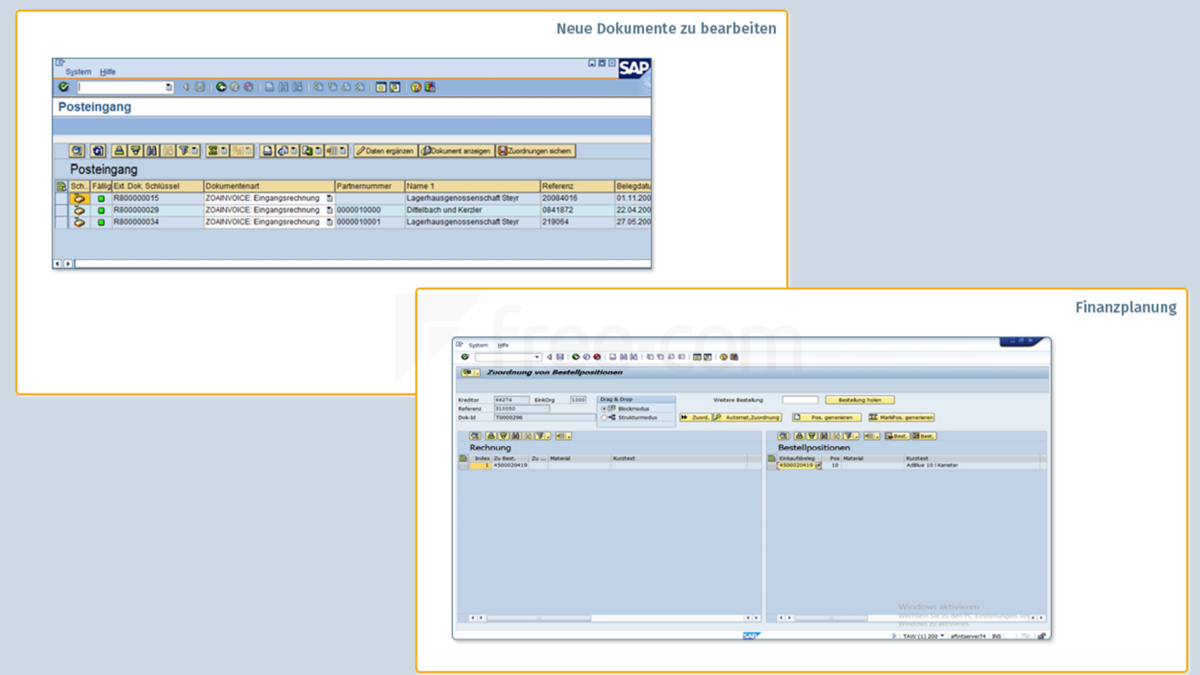Open layout selection dropdown in Posteingang list toolbar

[343, 151]
